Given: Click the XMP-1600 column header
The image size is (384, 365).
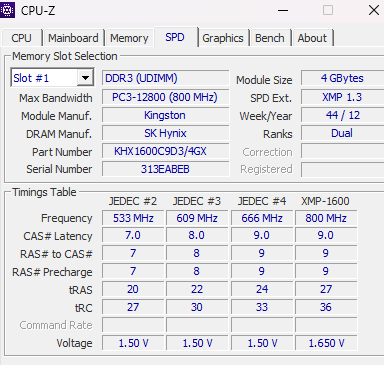Looking at the screenshot, I should pyautogui.click(x=325, y=201).
